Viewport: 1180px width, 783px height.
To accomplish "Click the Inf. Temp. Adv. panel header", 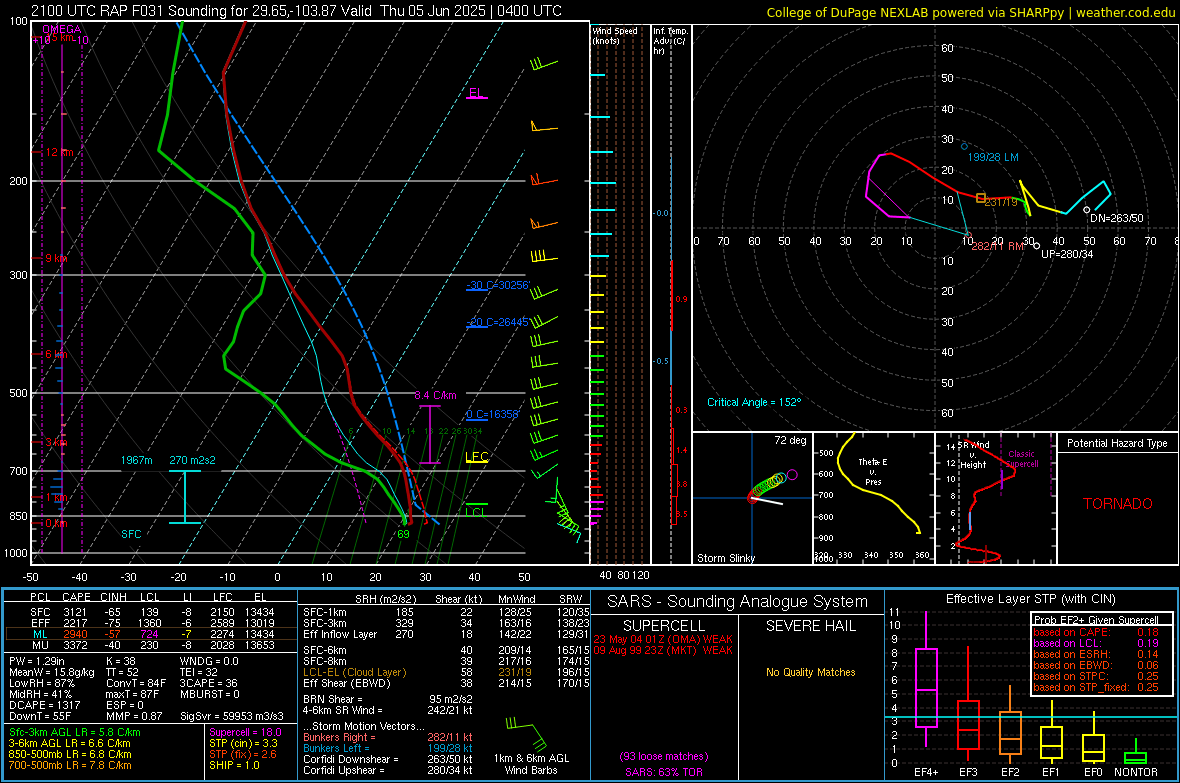I will pos(670,41).
